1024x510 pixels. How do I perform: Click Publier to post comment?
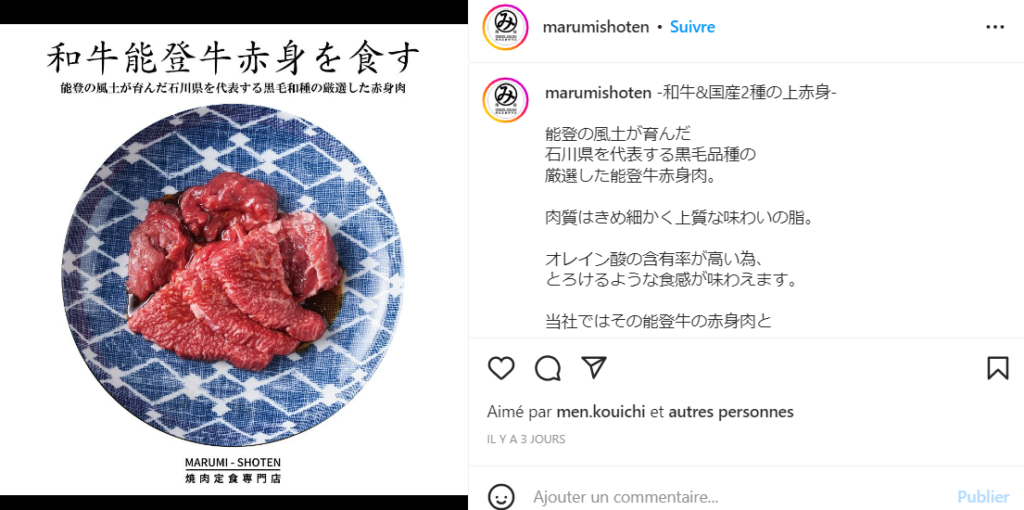pos(983,496)
